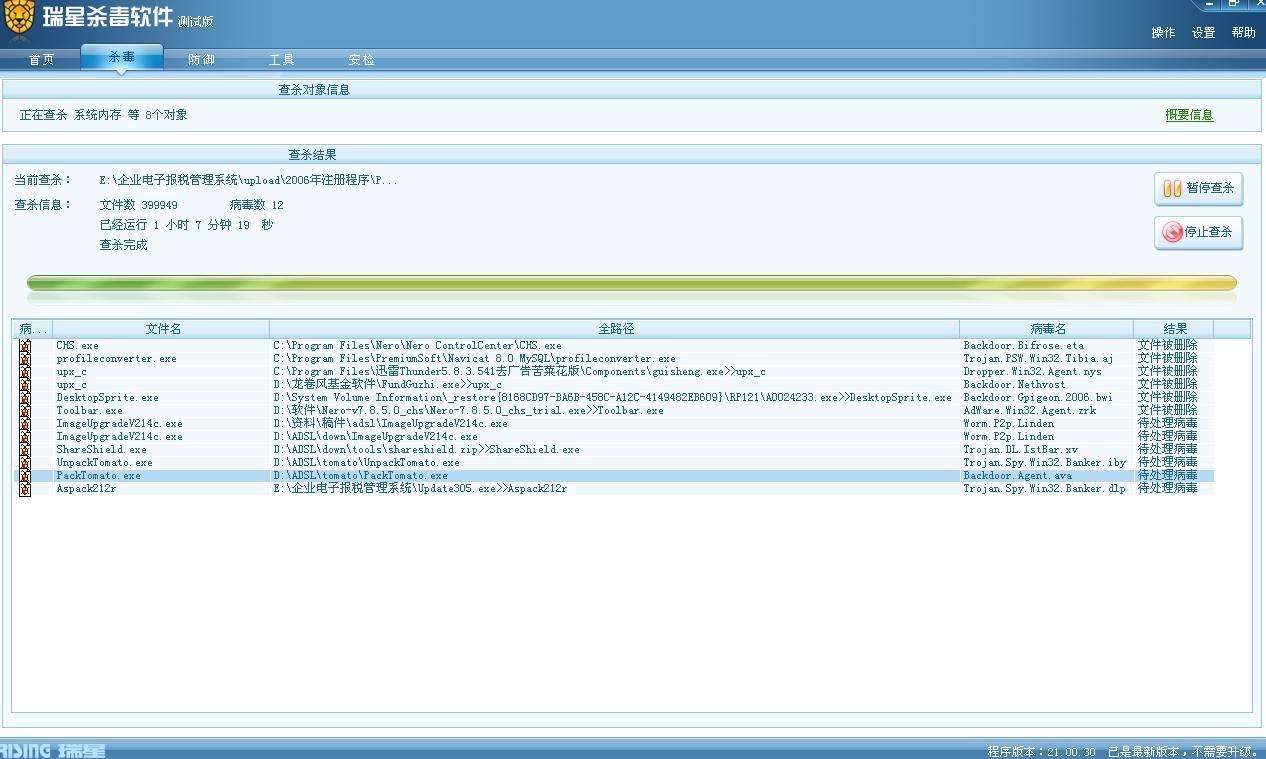The image size is (1266, 759).
Task: Select PackTomato.exe file name
Action: (x=99, y=476)
